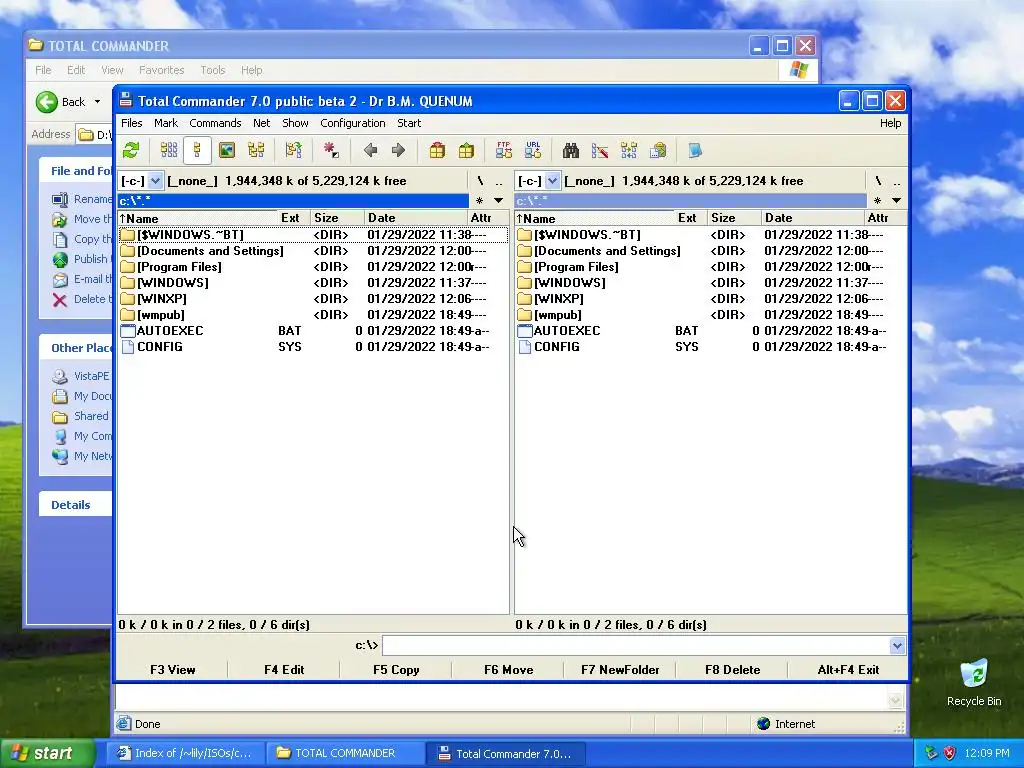This screenshot has width=1024, height=768.
Task: Click the Alt+F4 Exit button
Action: tap(848, 669)
